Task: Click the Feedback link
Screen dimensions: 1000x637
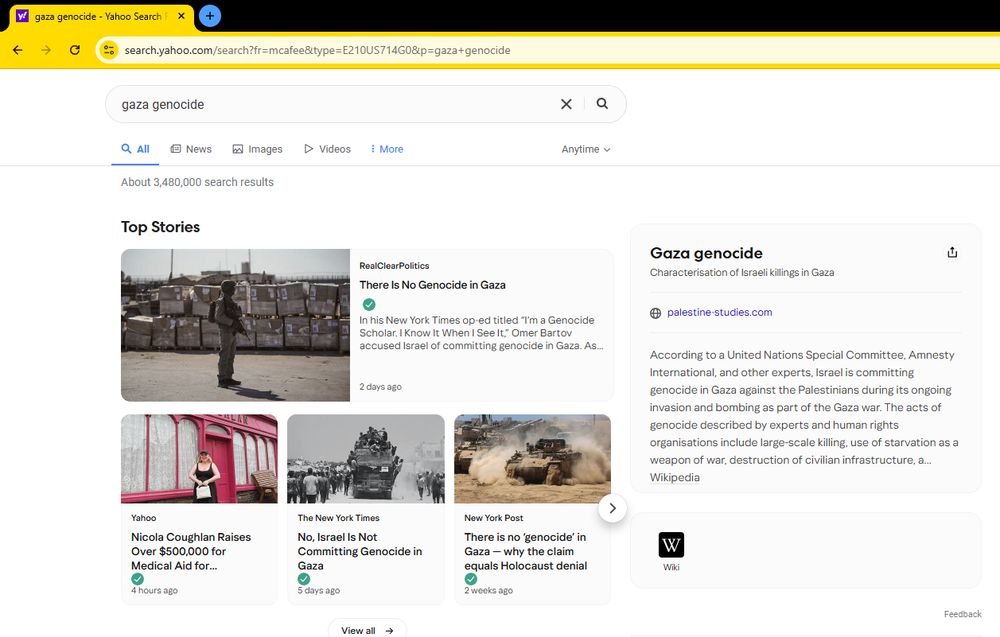Action: [x=962, y=614]
